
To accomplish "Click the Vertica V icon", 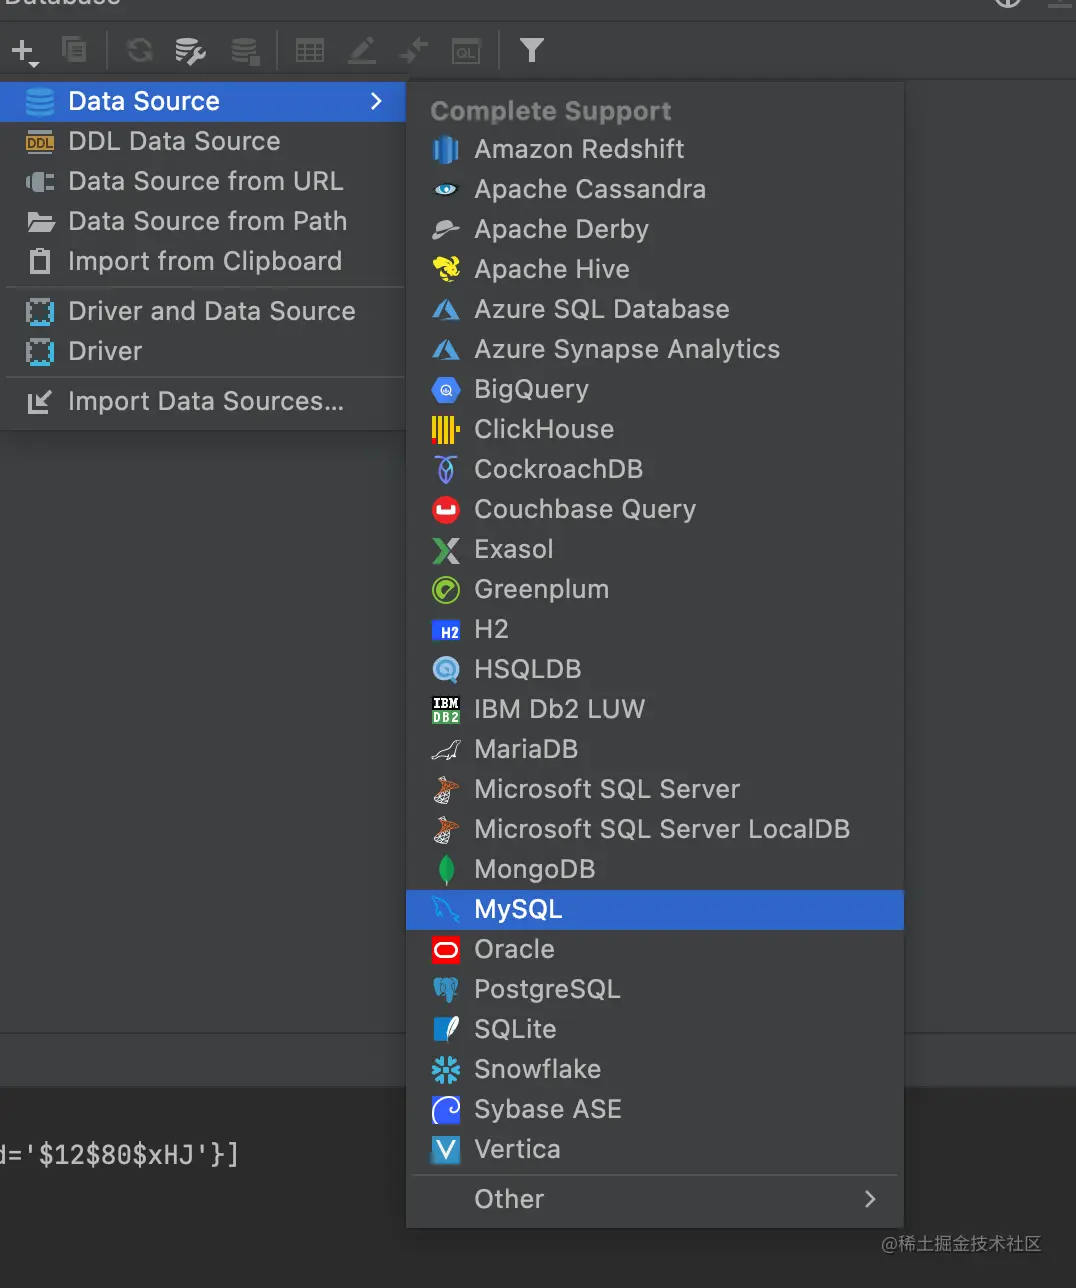I will click(x=446, y=1149).
